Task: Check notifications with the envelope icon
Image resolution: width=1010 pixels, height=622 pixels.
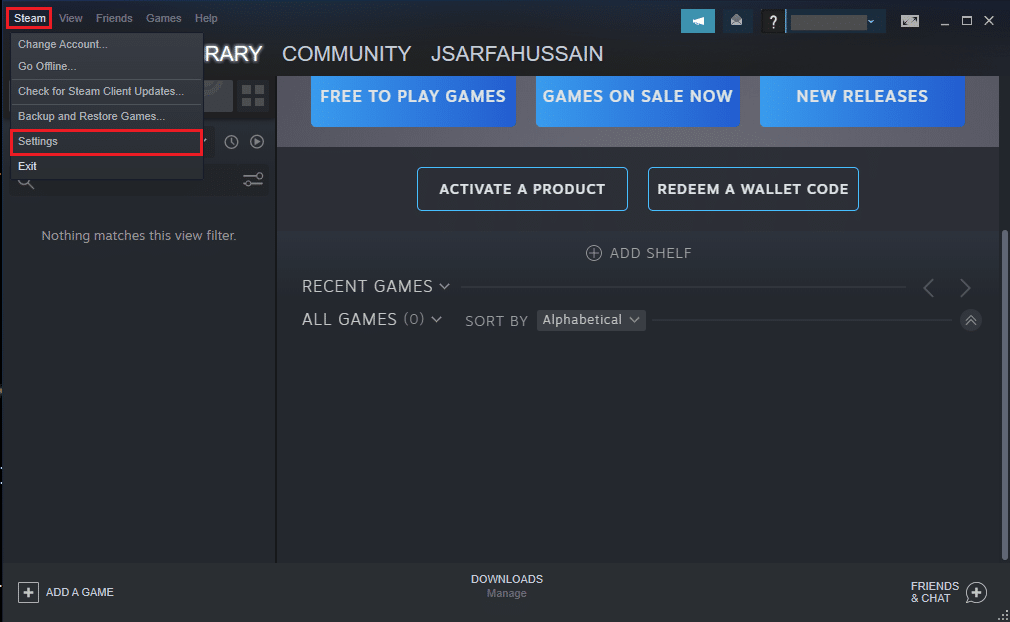Action: click(736, 20)
